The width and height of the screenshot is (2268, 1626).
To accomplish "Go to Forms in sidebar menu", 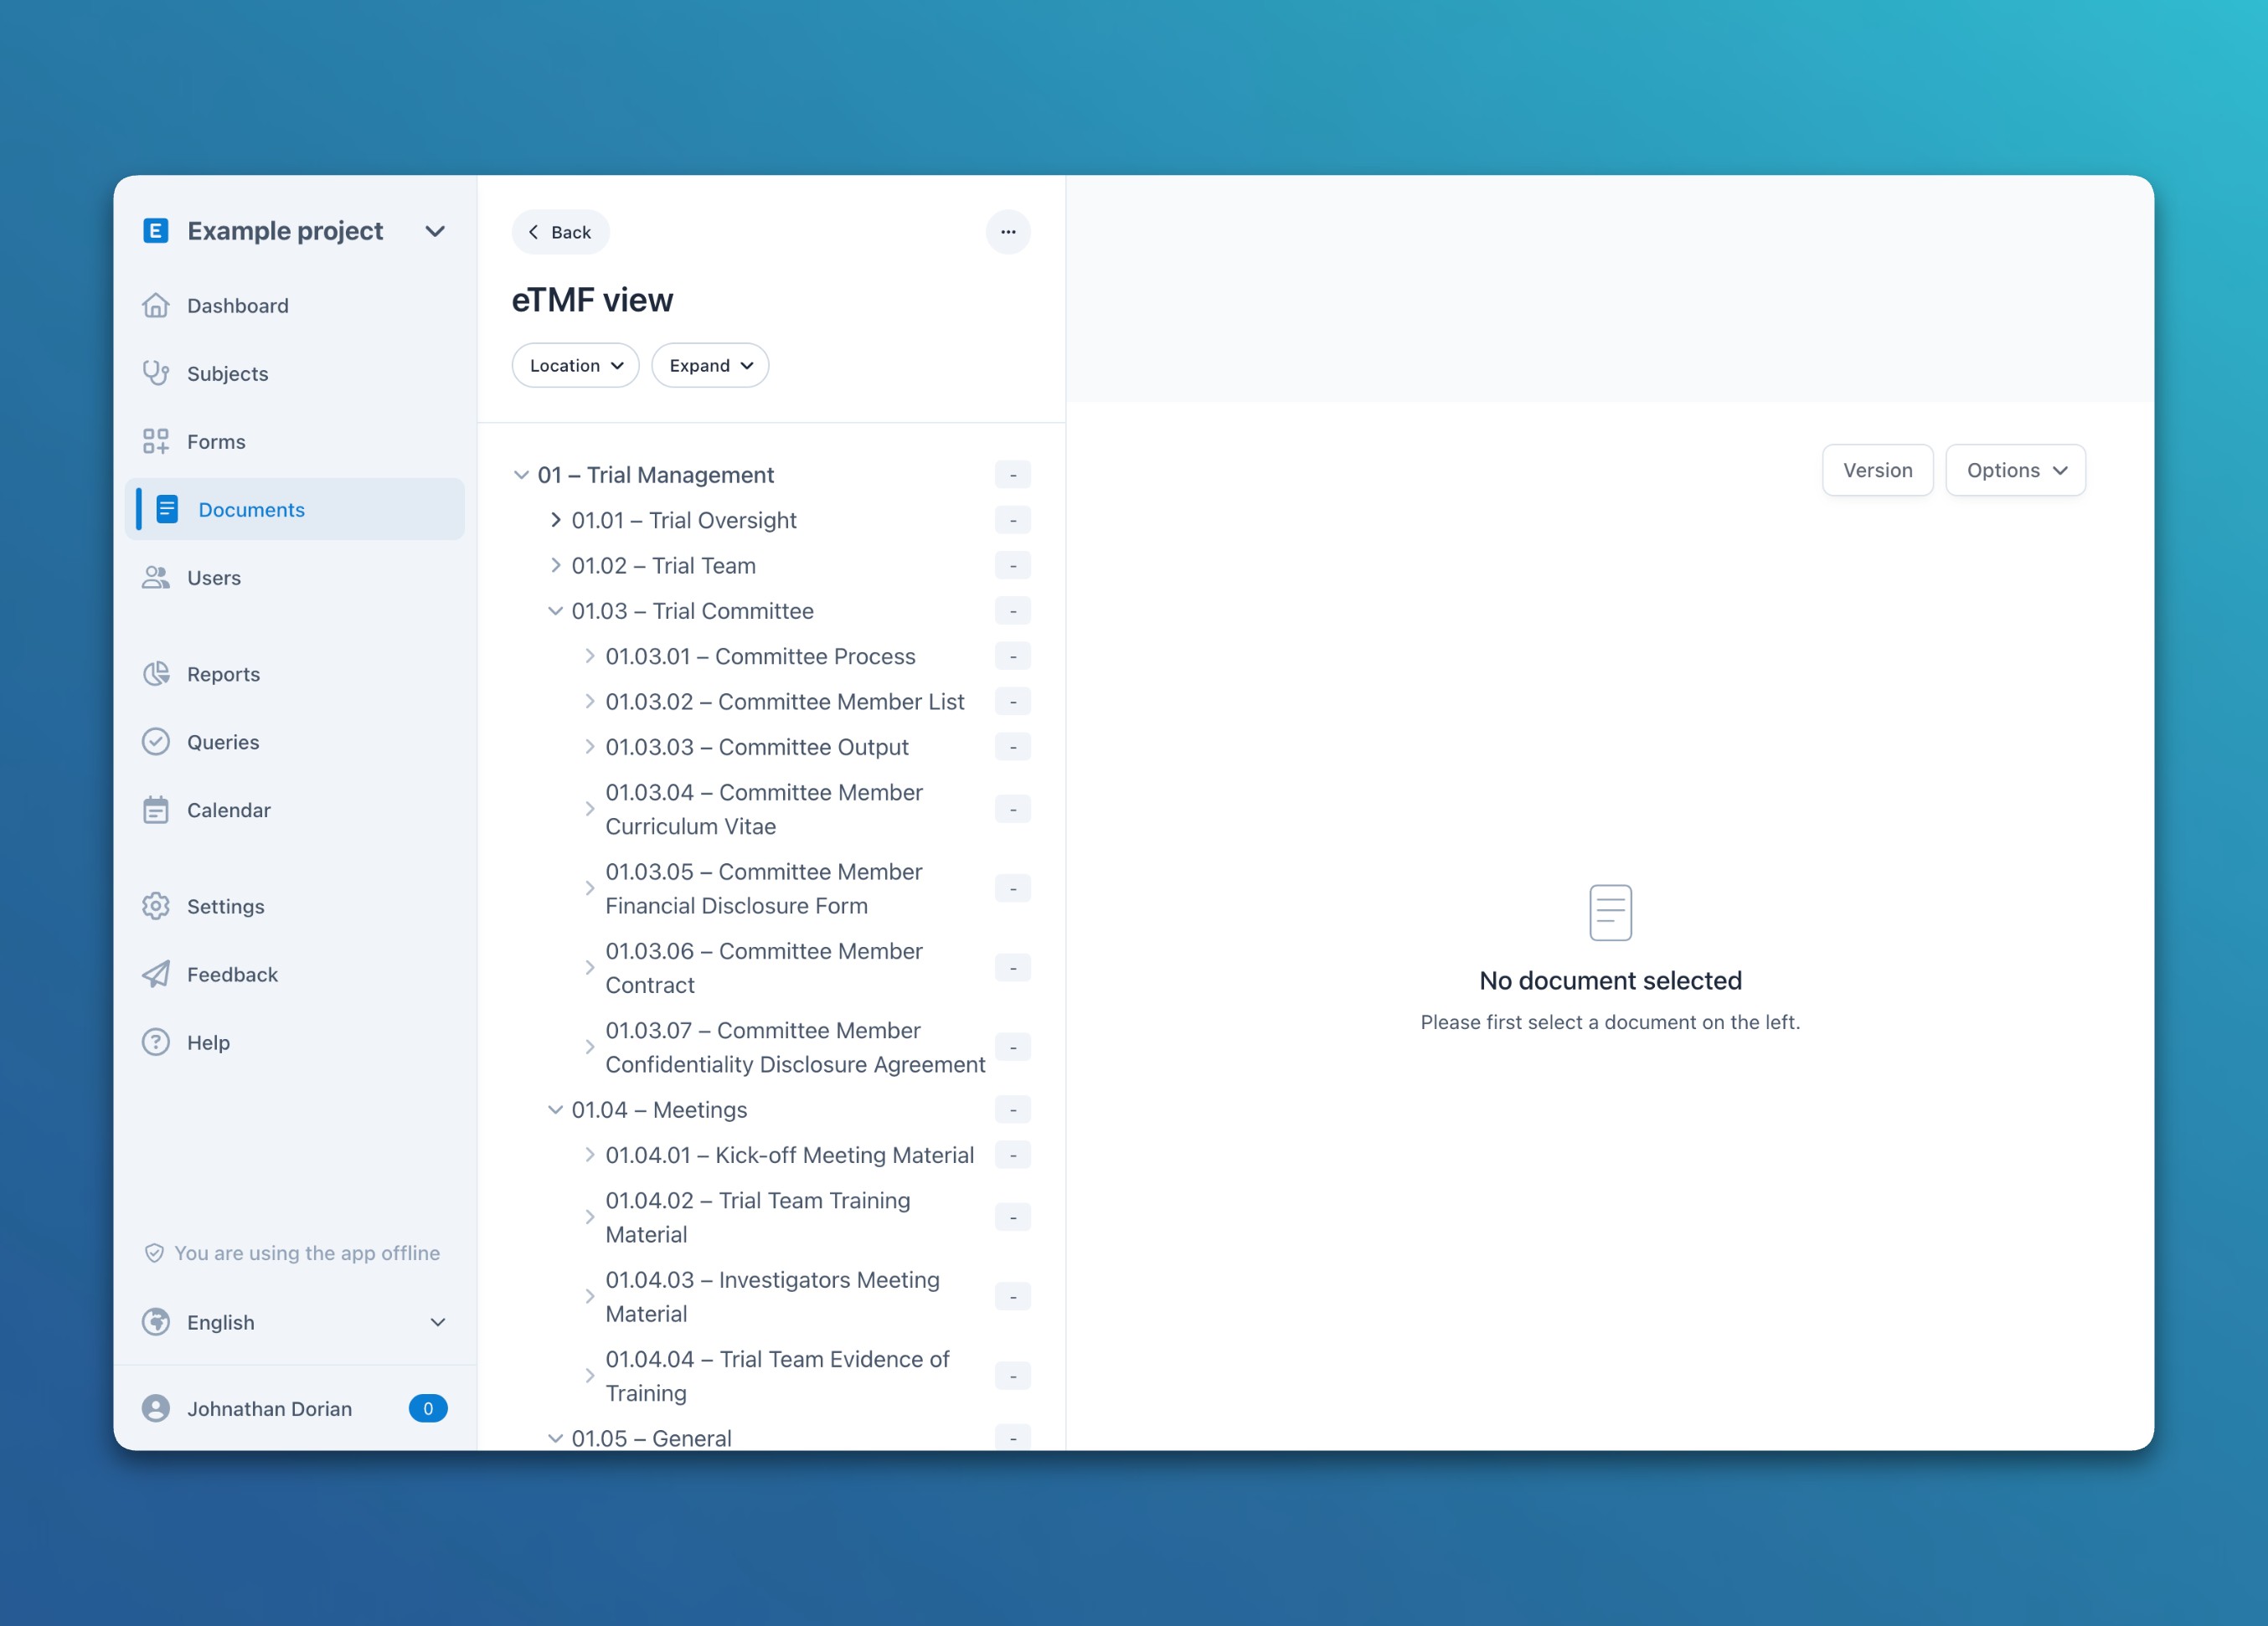I will click(295, 442).
